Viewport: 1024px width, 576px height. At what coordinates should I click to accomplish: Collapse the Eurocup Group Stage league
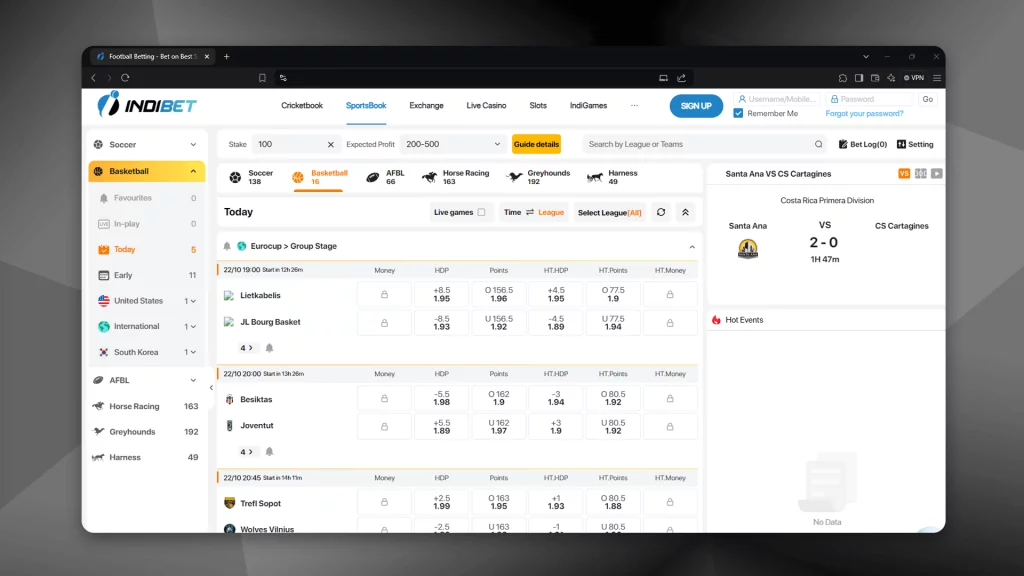(x=692, y=247)
